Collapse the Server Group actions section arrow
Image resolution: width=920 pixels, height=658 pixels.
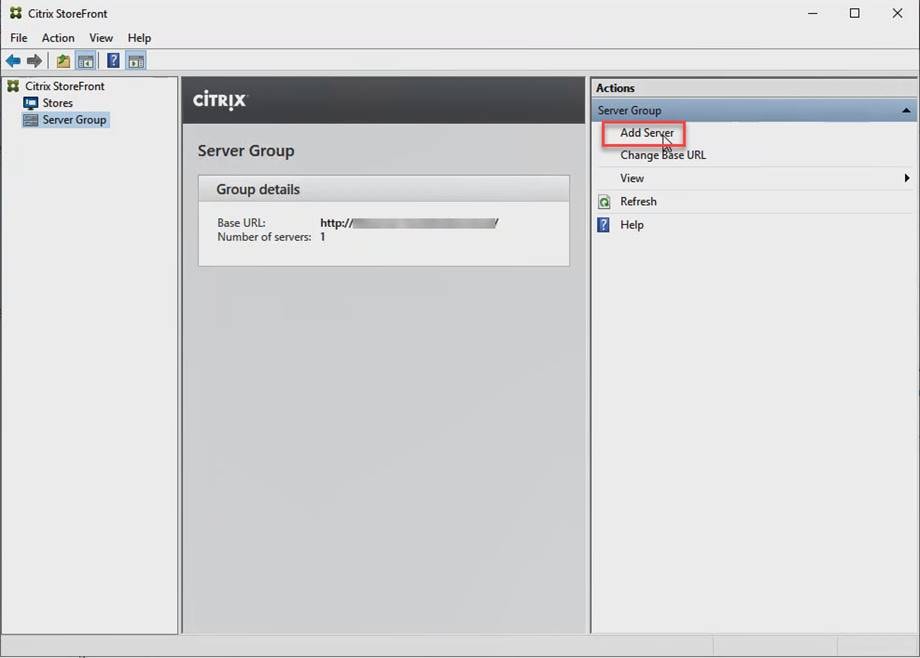pos(906,110)
